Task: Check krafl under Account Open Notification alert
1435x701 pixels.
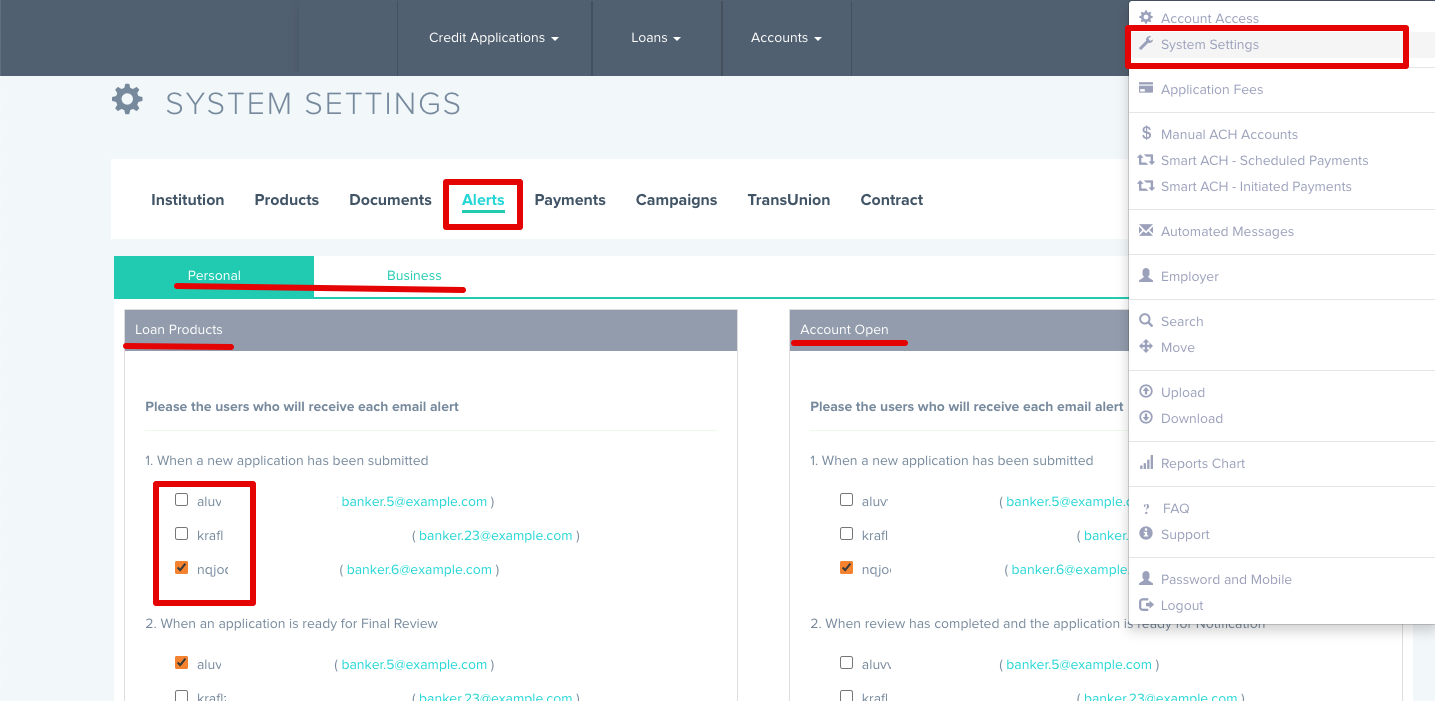Action: click(846, 696)
